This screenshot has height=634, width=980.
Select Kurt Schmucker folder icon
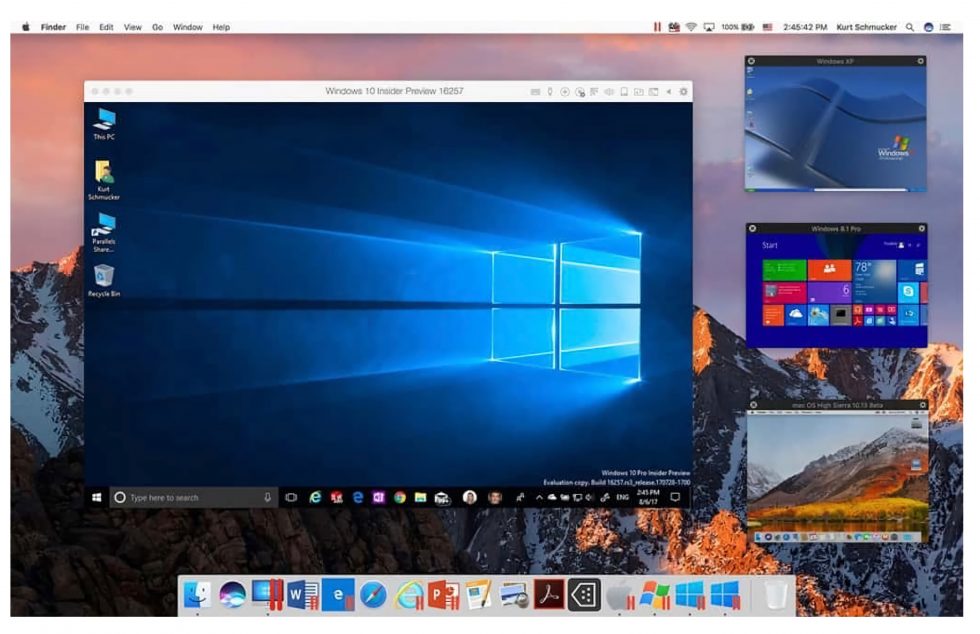(104, 180)
